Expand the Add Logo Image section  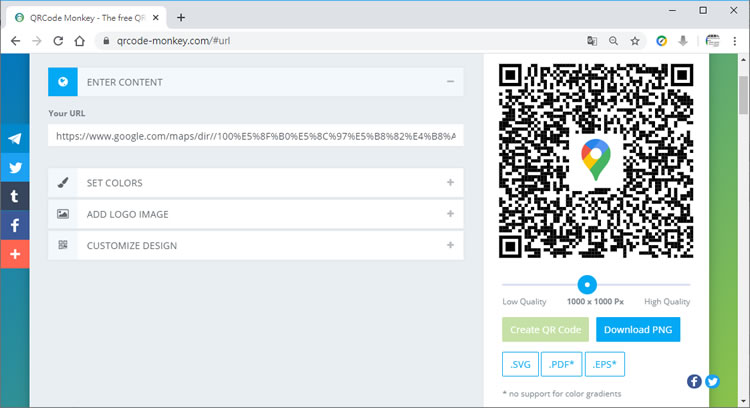click(x=450, y=214)
